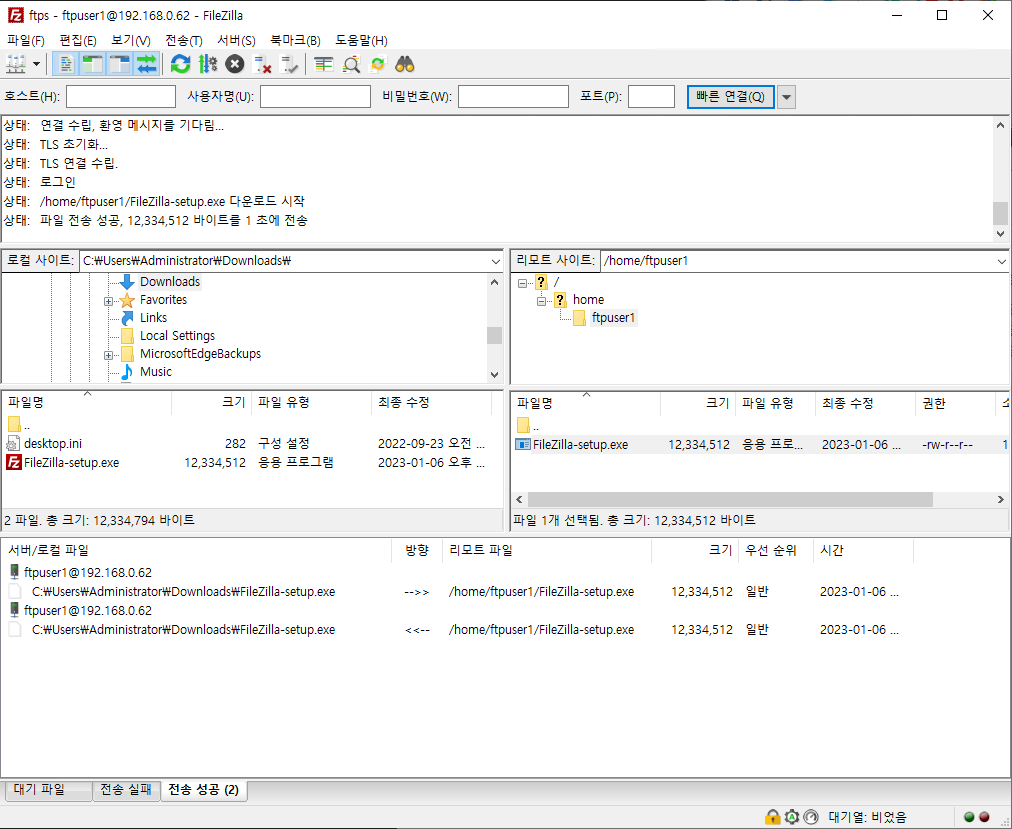
Task: Cancel the current operation icon
Action: pyautogui.click(x=235, y=64)
